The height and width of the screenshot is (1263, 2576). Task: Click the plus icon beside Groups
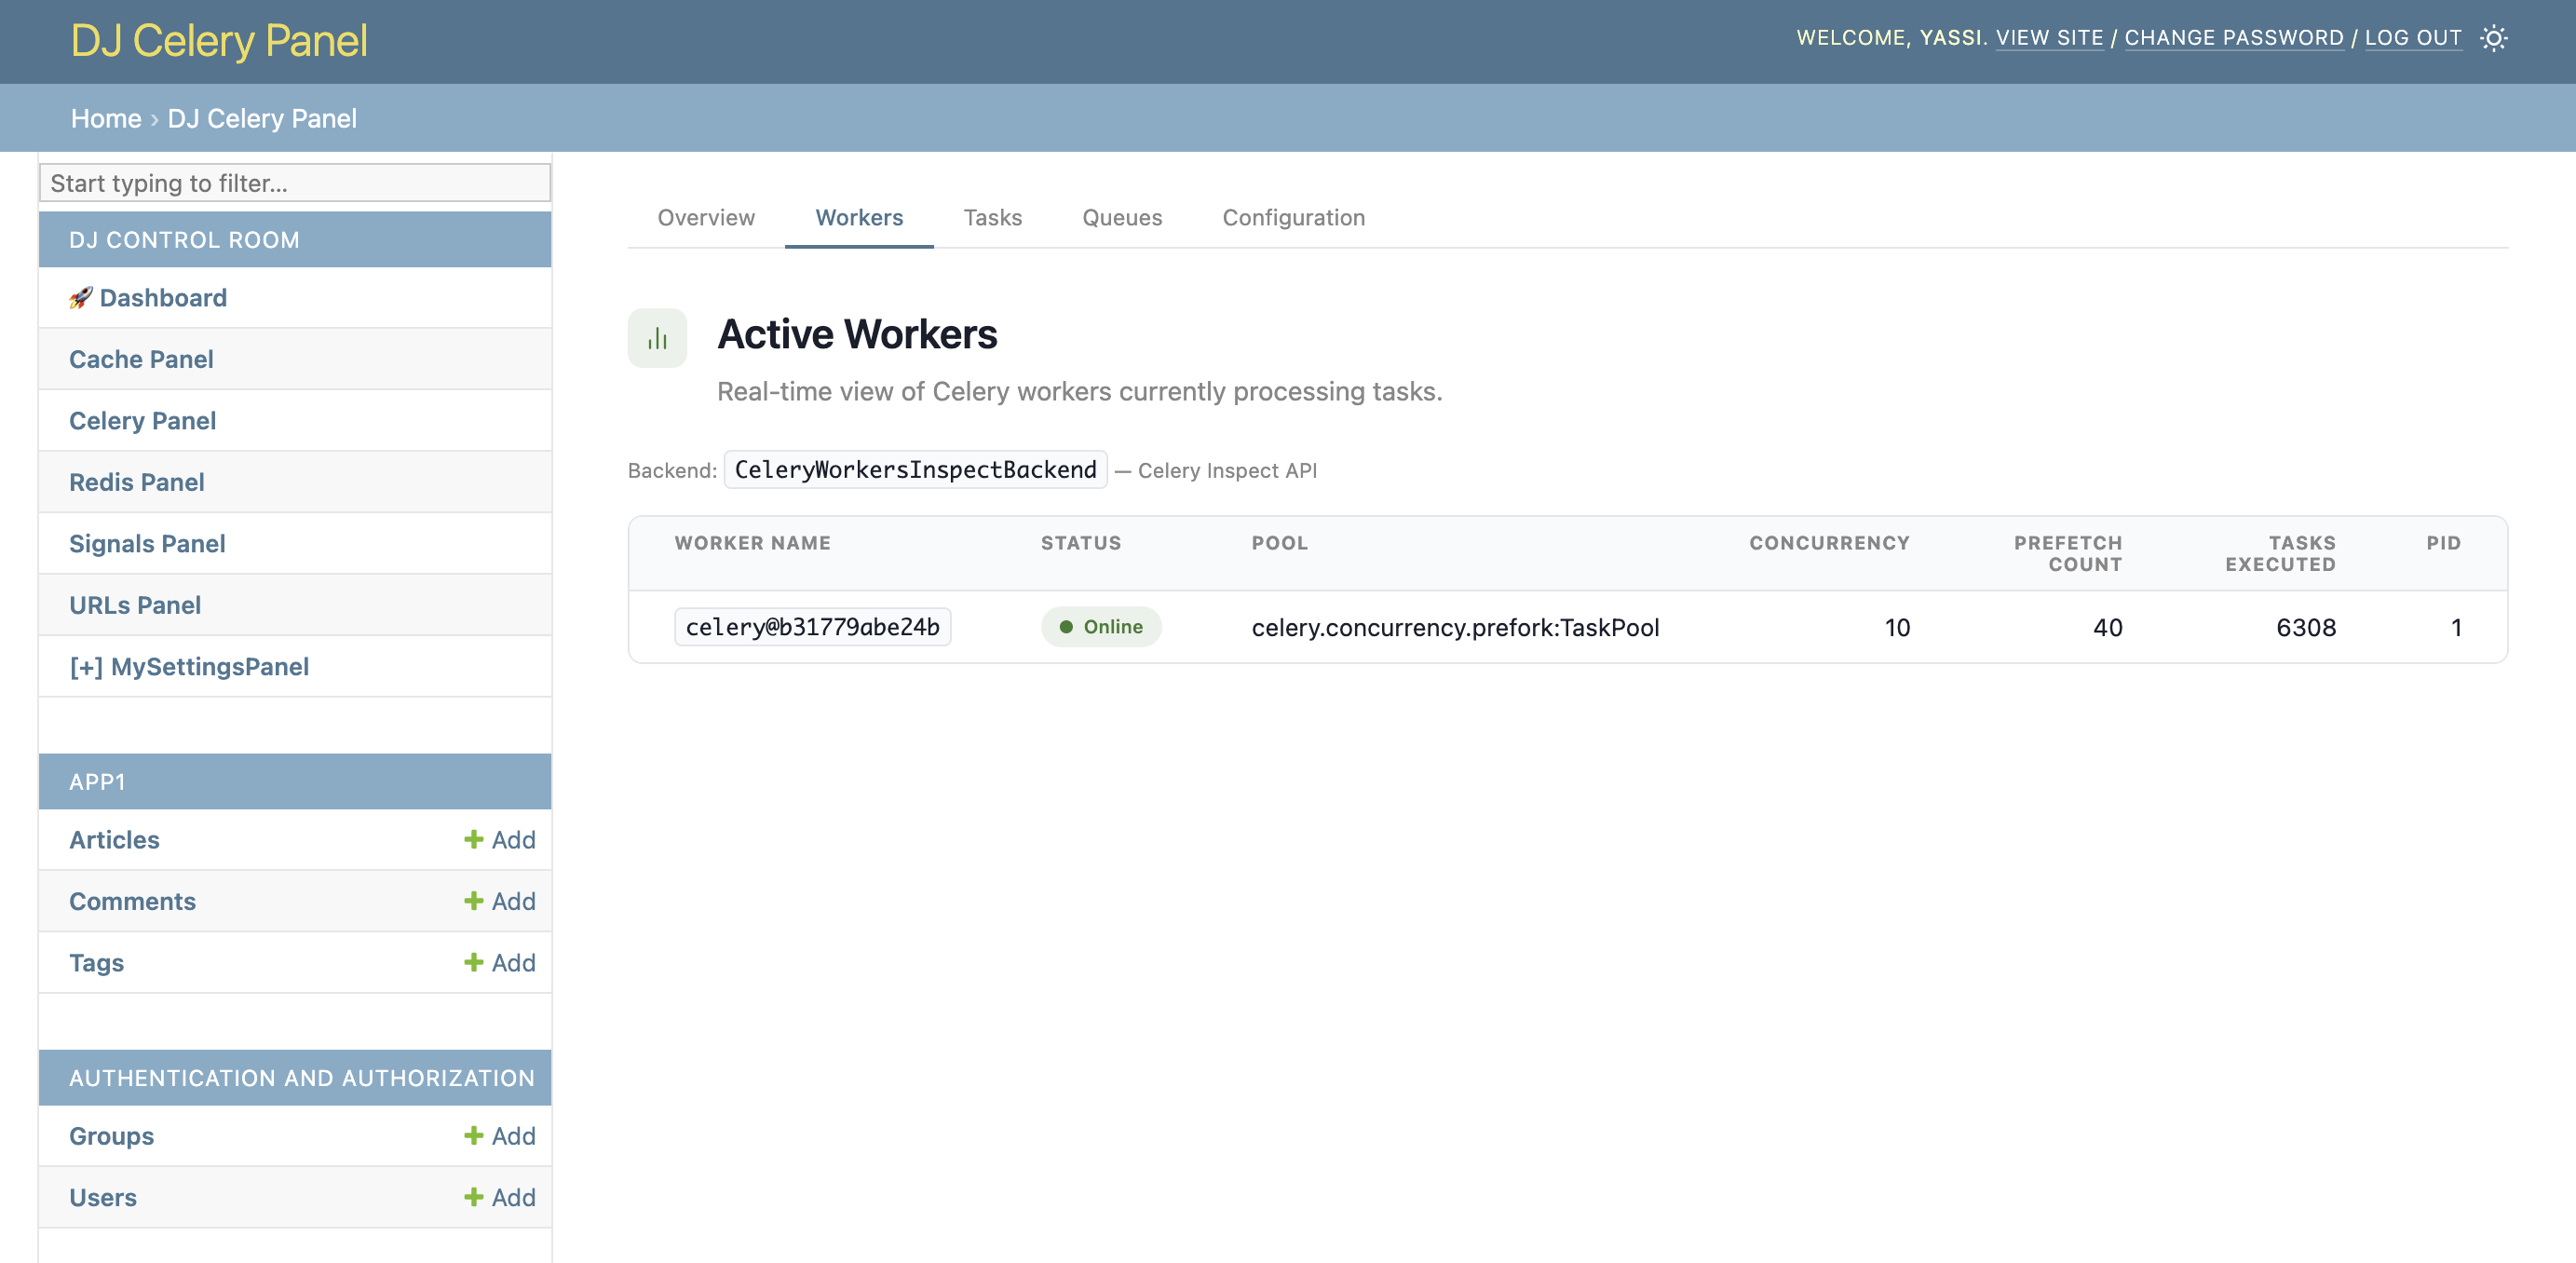[x=473, y=1135]
